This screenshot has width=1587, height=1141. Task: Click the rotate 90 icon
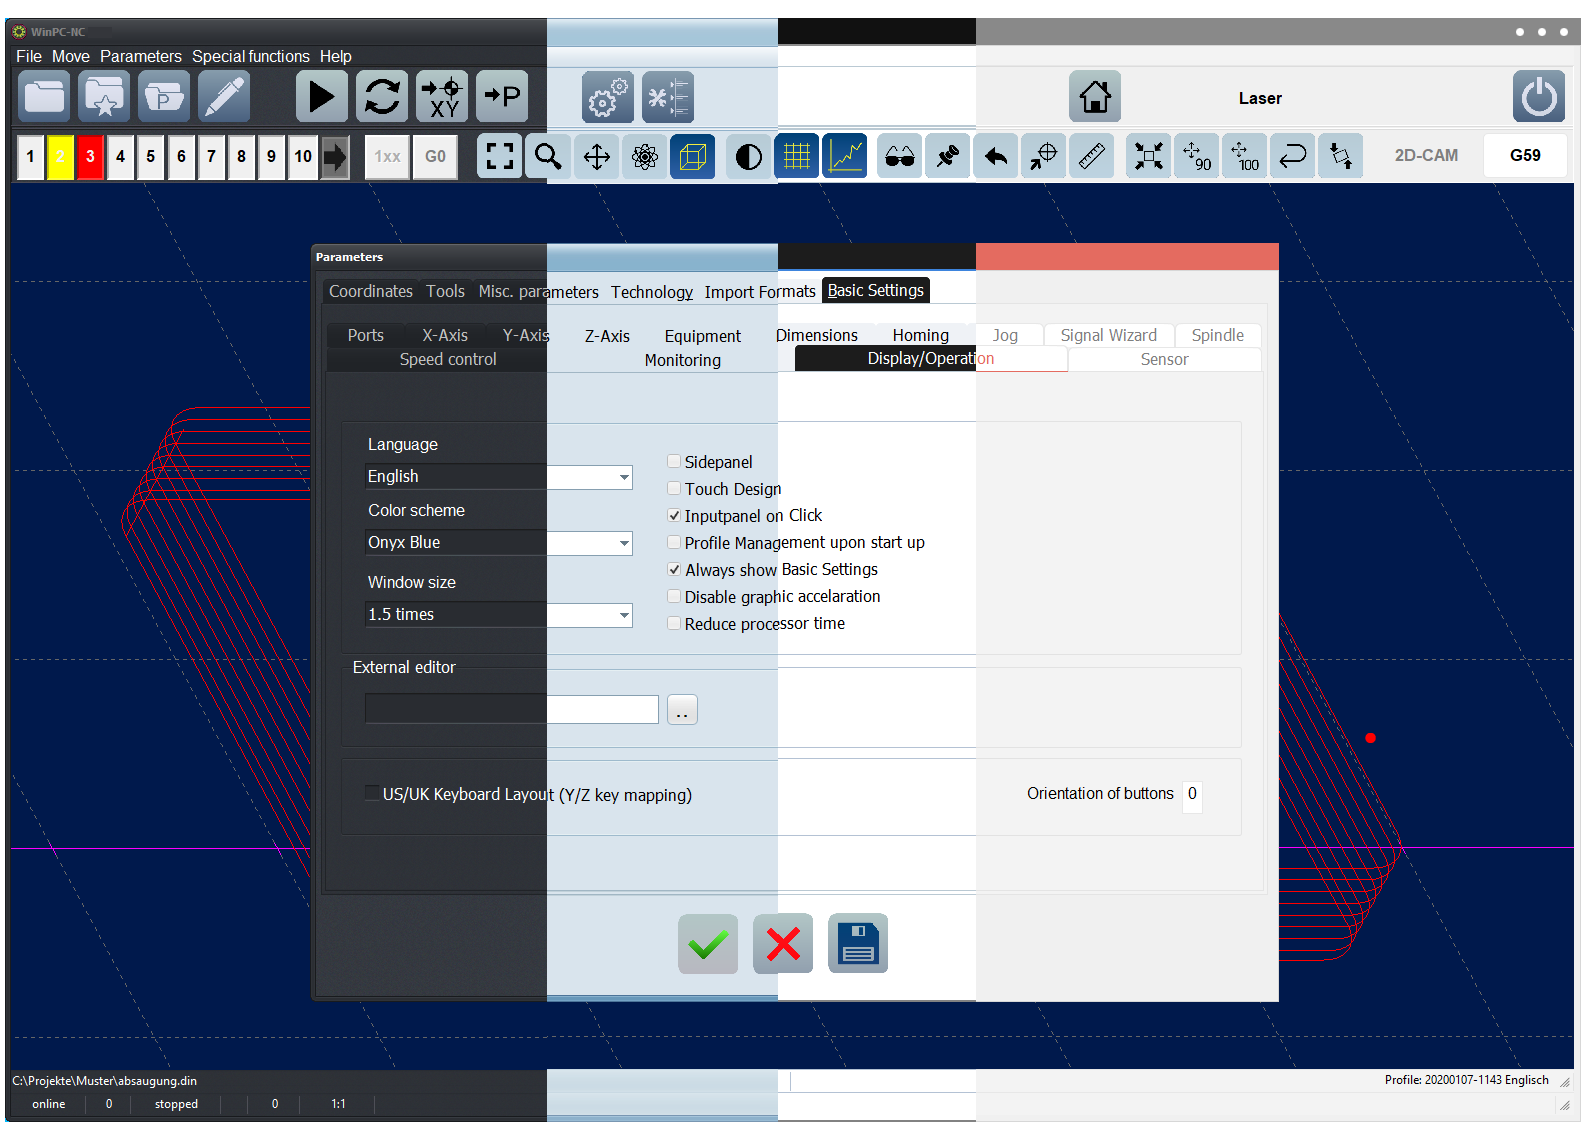[1197, 156]
